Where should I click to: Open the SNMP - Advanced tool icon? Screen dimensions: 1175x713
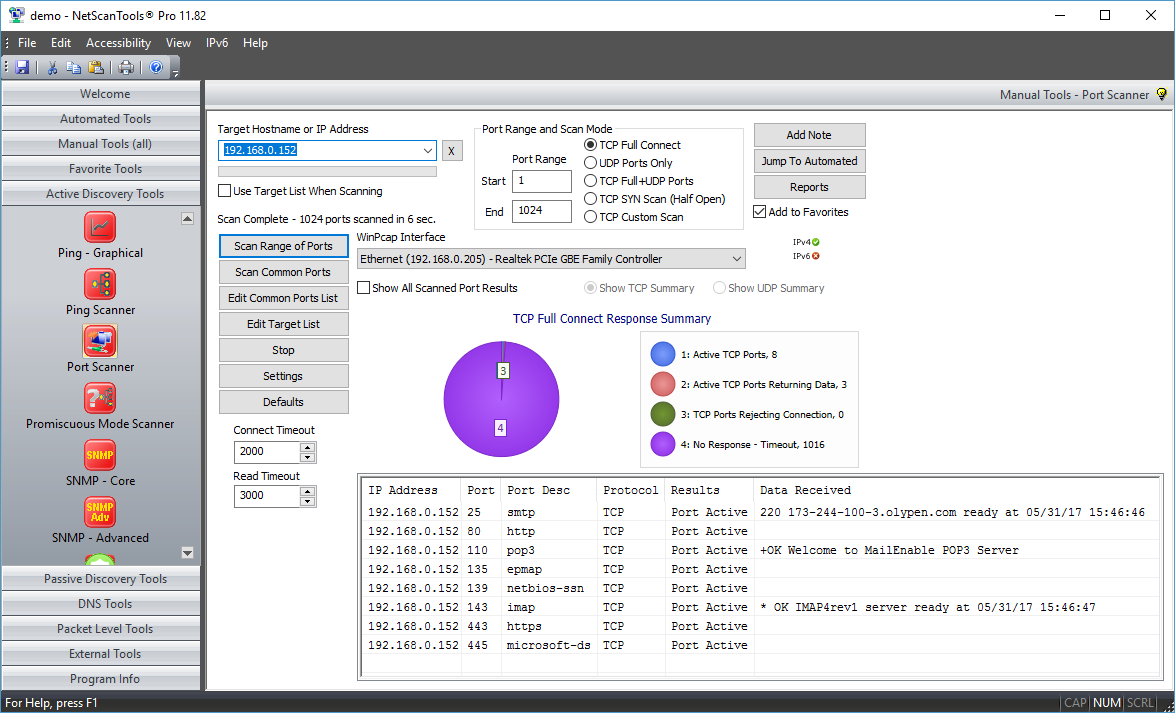point(100,512)
